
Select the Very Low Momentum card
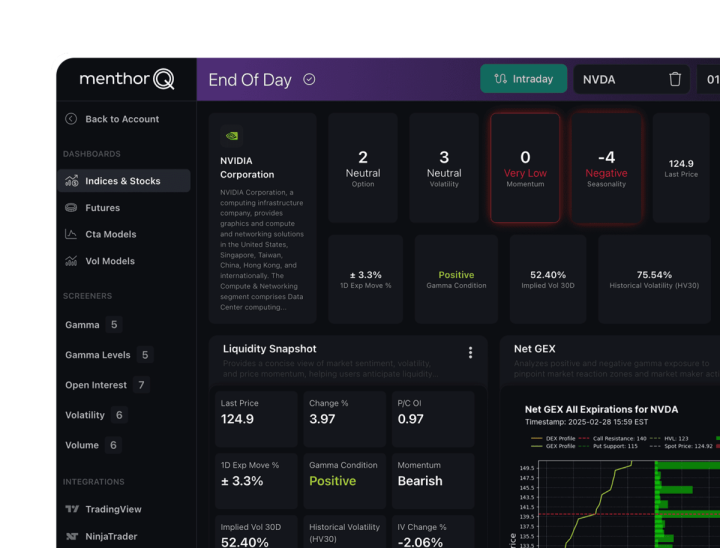pos(525,168)
